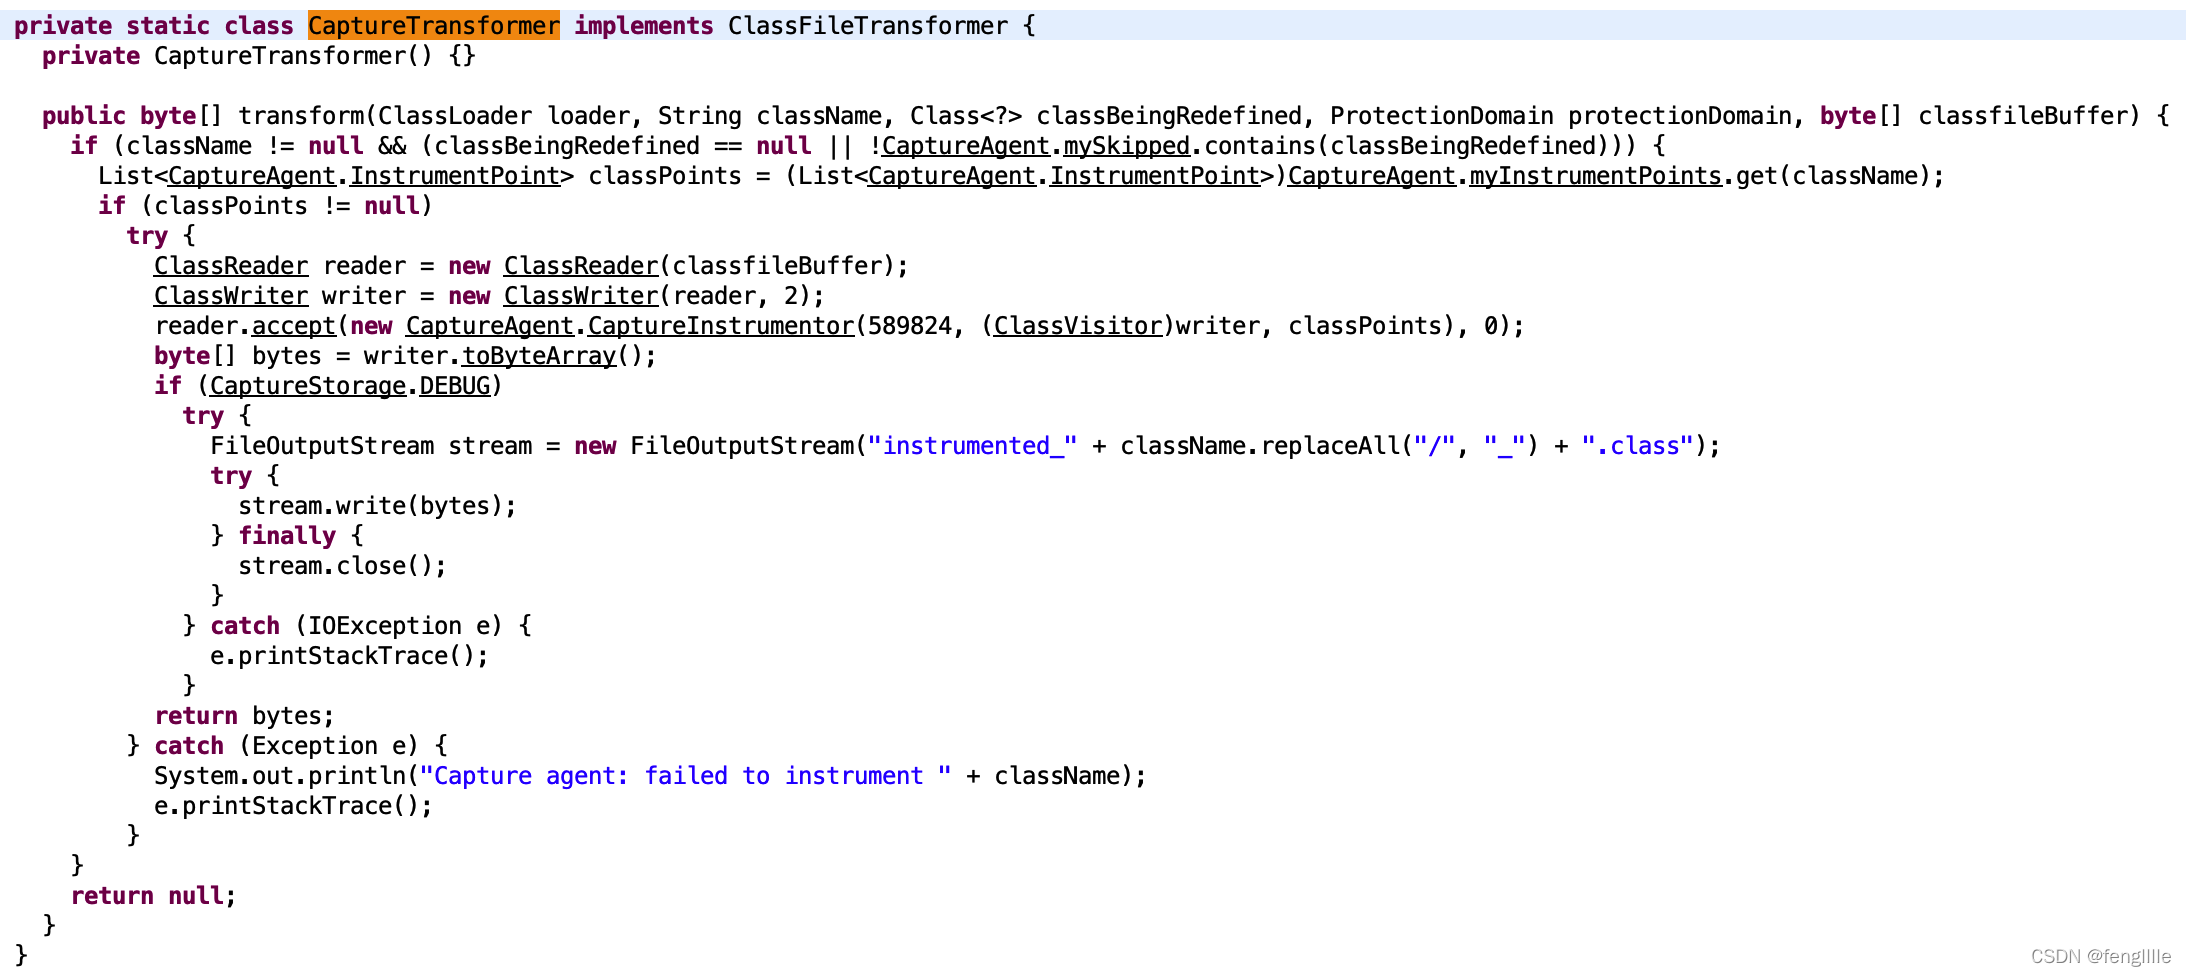
Task: Click the "Capture agent: failed to instrument" string
Action: (x=685, y=776)
